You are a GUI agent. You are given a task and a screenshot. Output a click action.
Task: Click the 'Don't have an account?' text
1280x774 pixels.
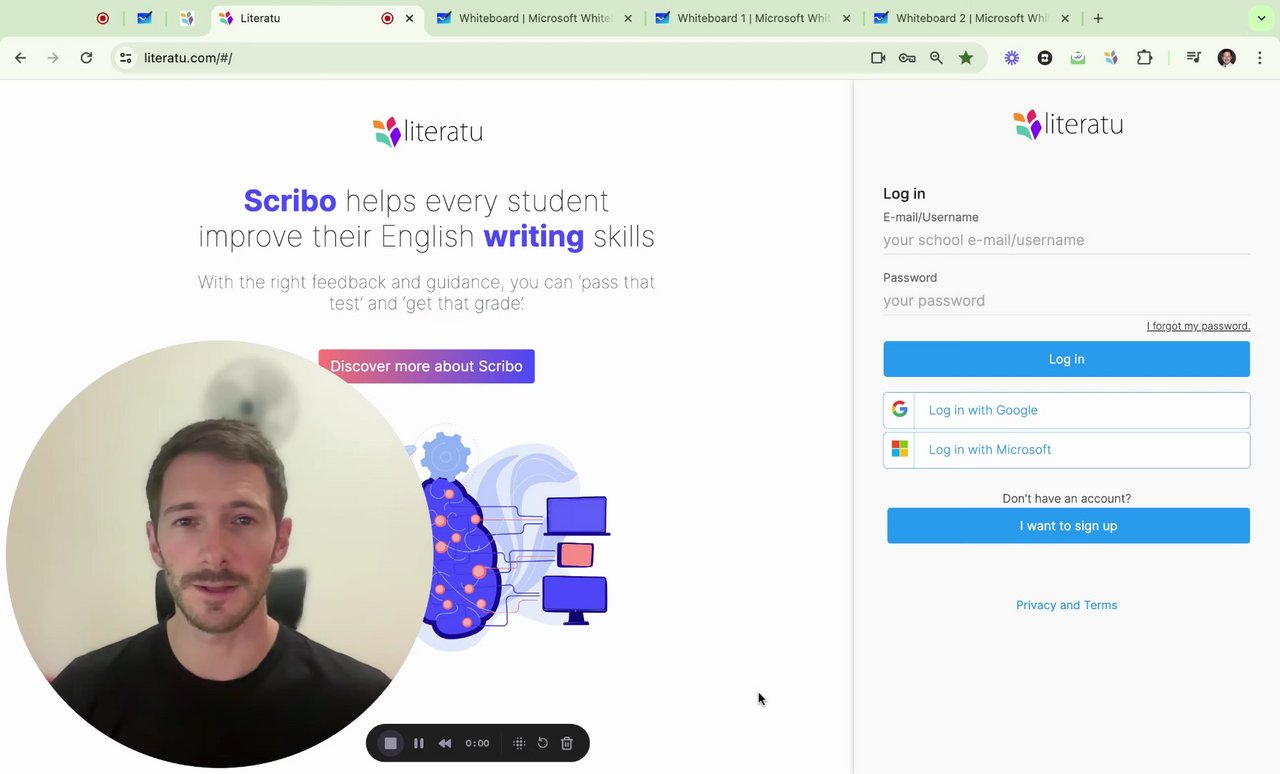(1066, 498)
